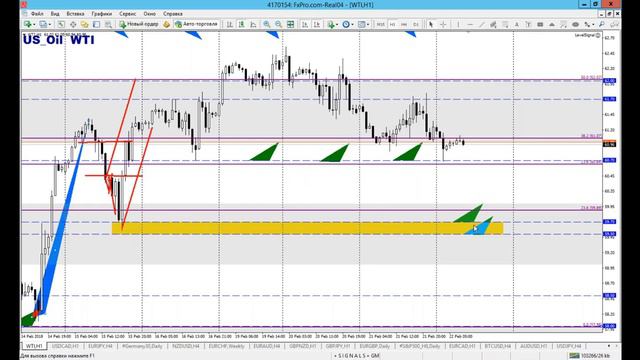Open the chat bubbles icon
Viewport: 640px width, 360px height.
point(613,24)
